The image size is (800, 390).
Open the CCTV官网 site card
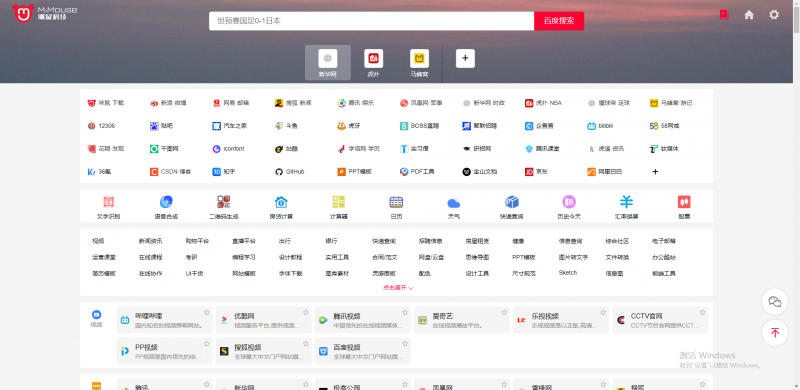point(660,320)
